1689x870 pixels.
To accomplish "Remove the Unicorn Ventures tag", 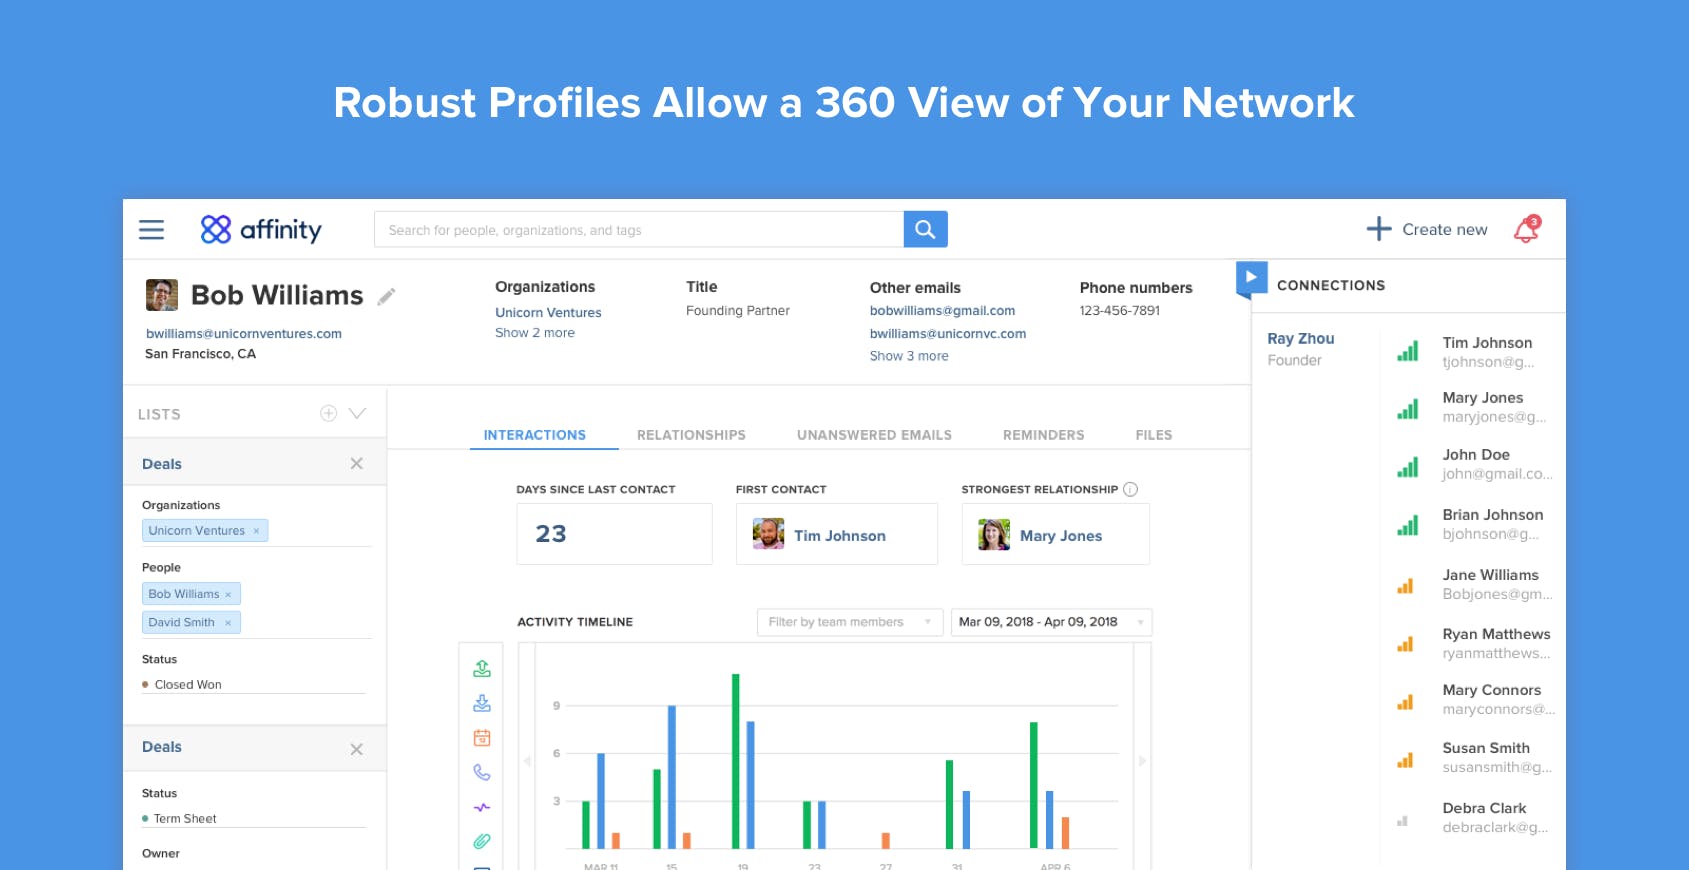I will [x=256, y=531].
